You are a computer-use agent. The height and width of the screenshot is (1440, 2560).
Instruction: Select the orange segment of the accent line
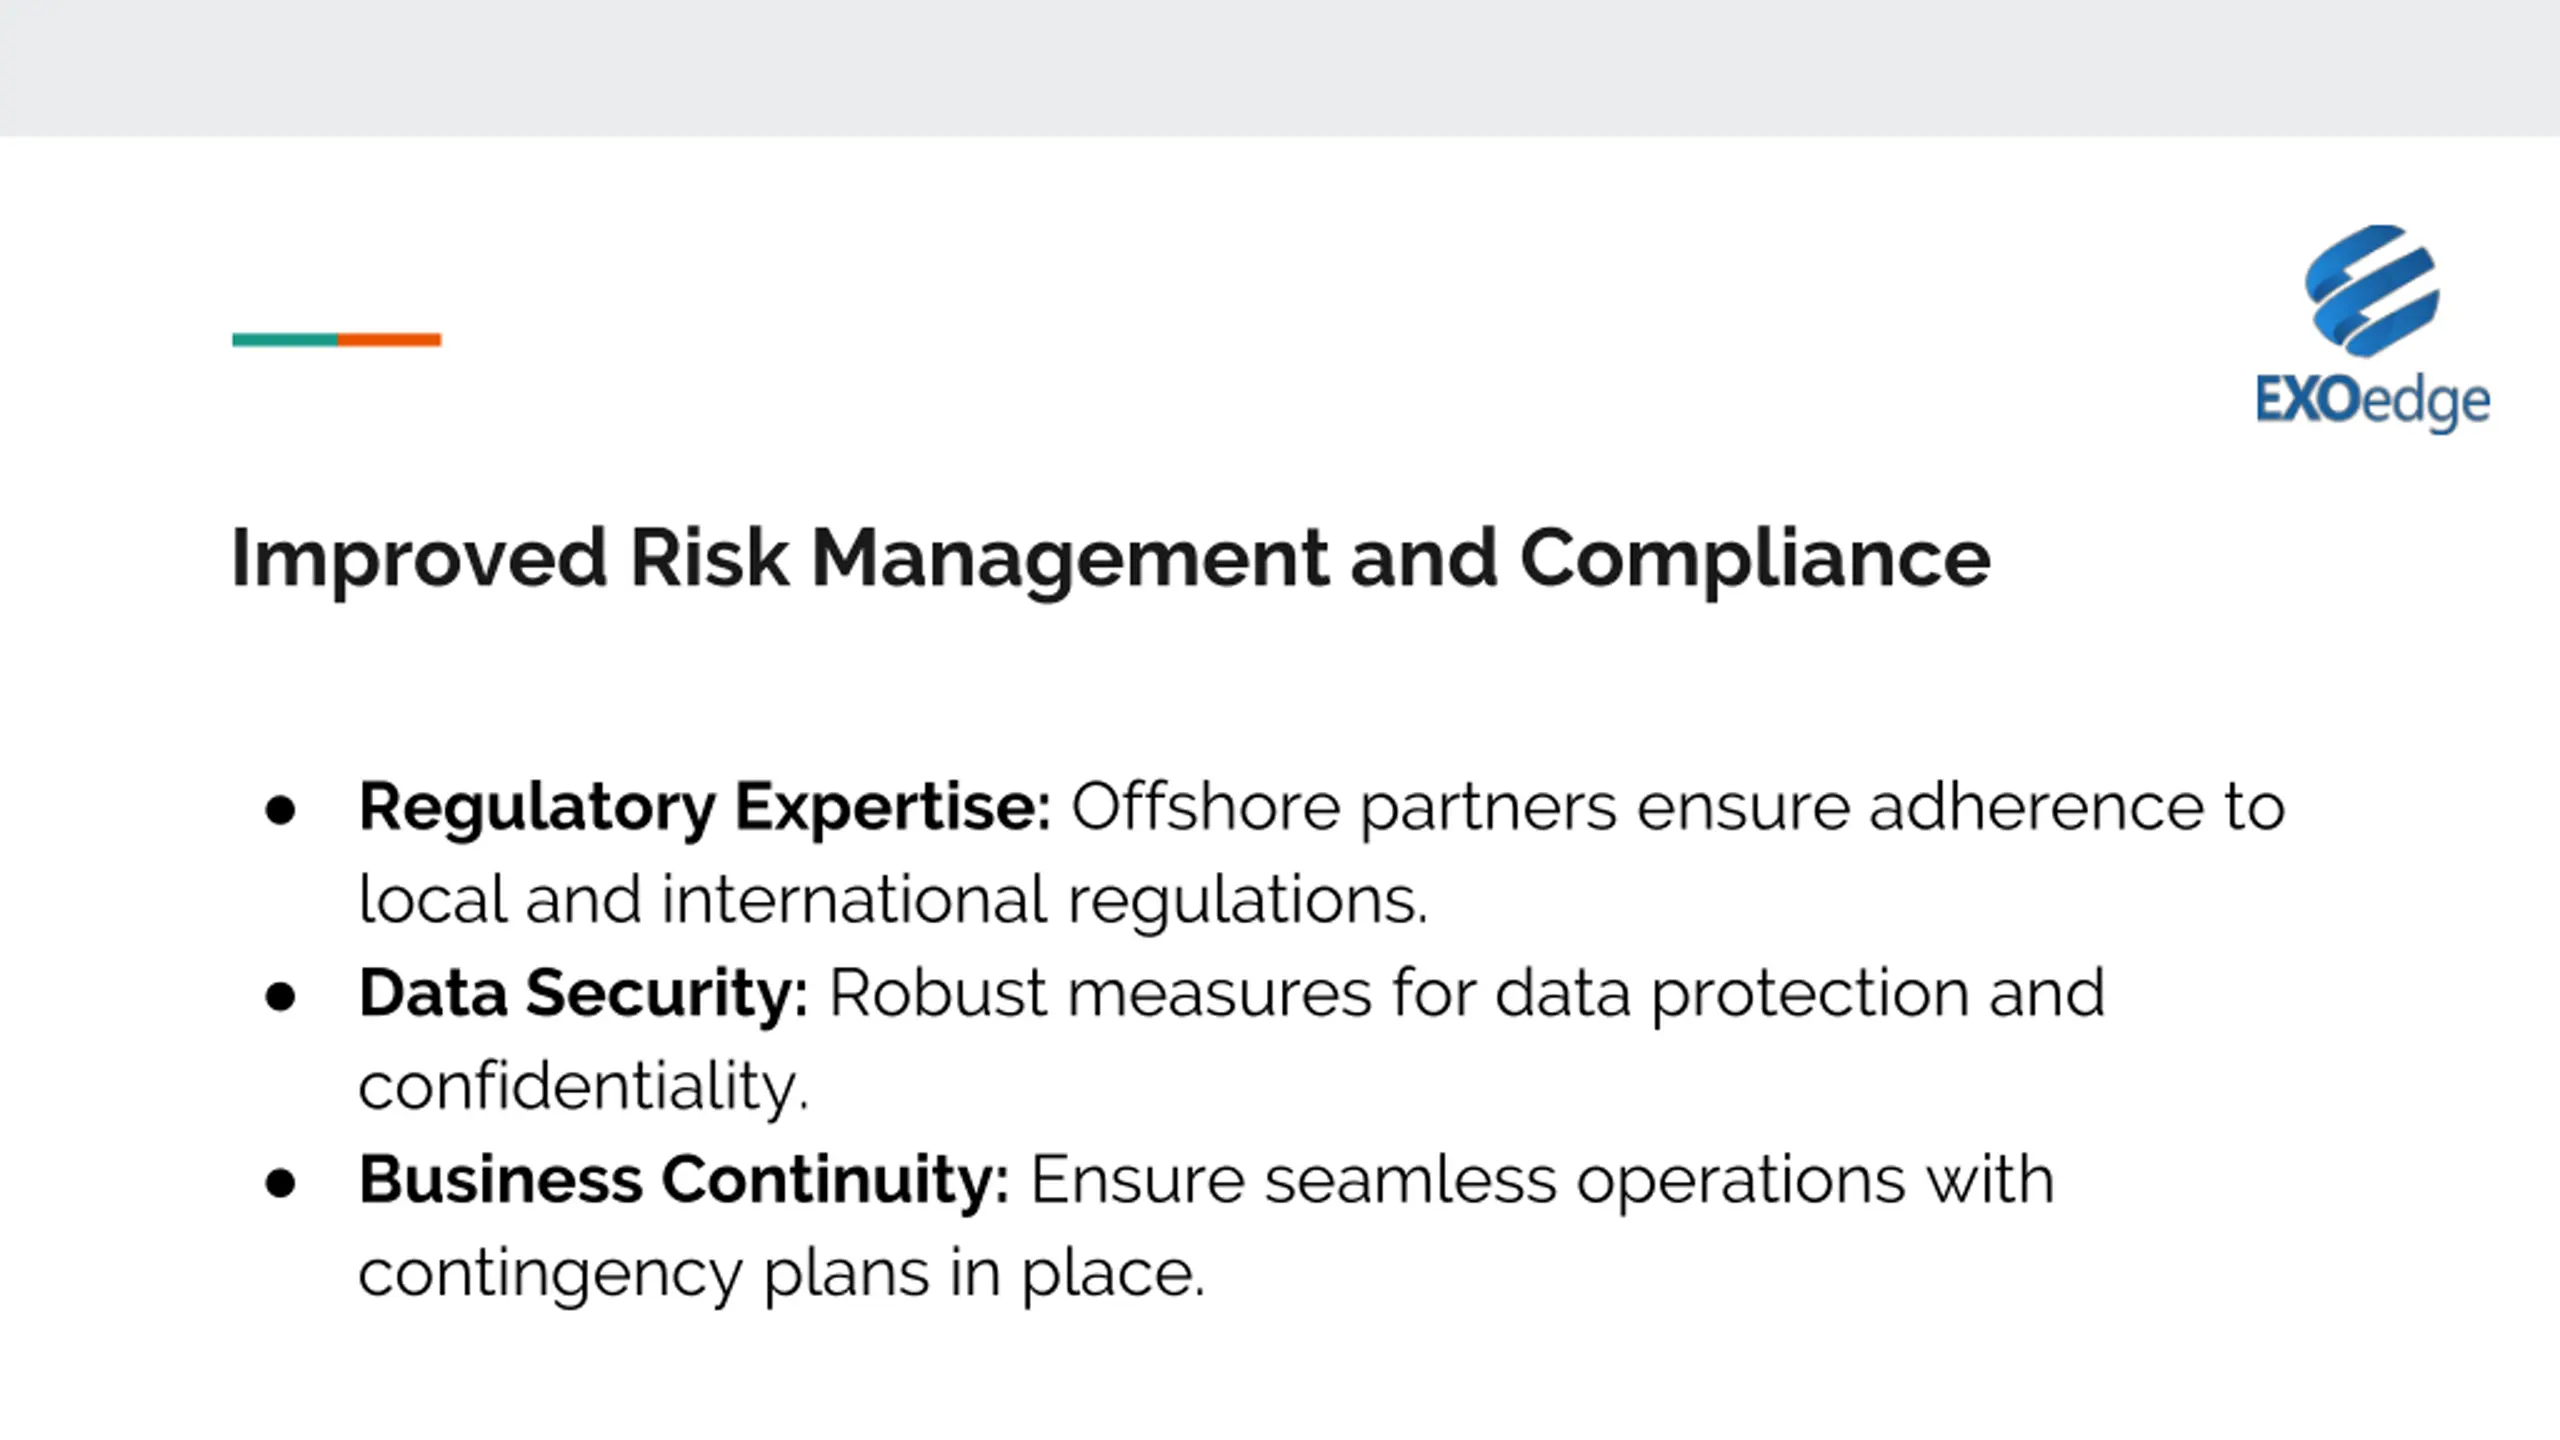[389, 340]
